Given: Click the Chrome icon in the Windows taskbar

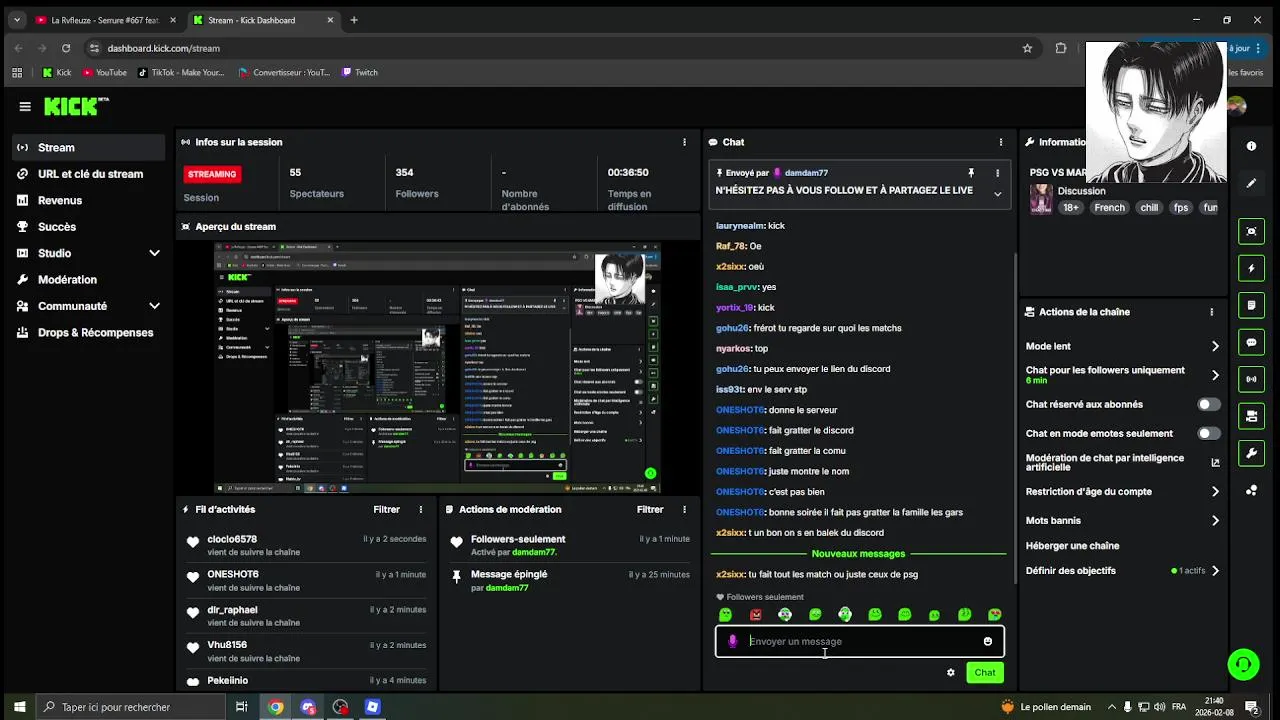Looking at the screenshot, I should click(x=275, y=707).
